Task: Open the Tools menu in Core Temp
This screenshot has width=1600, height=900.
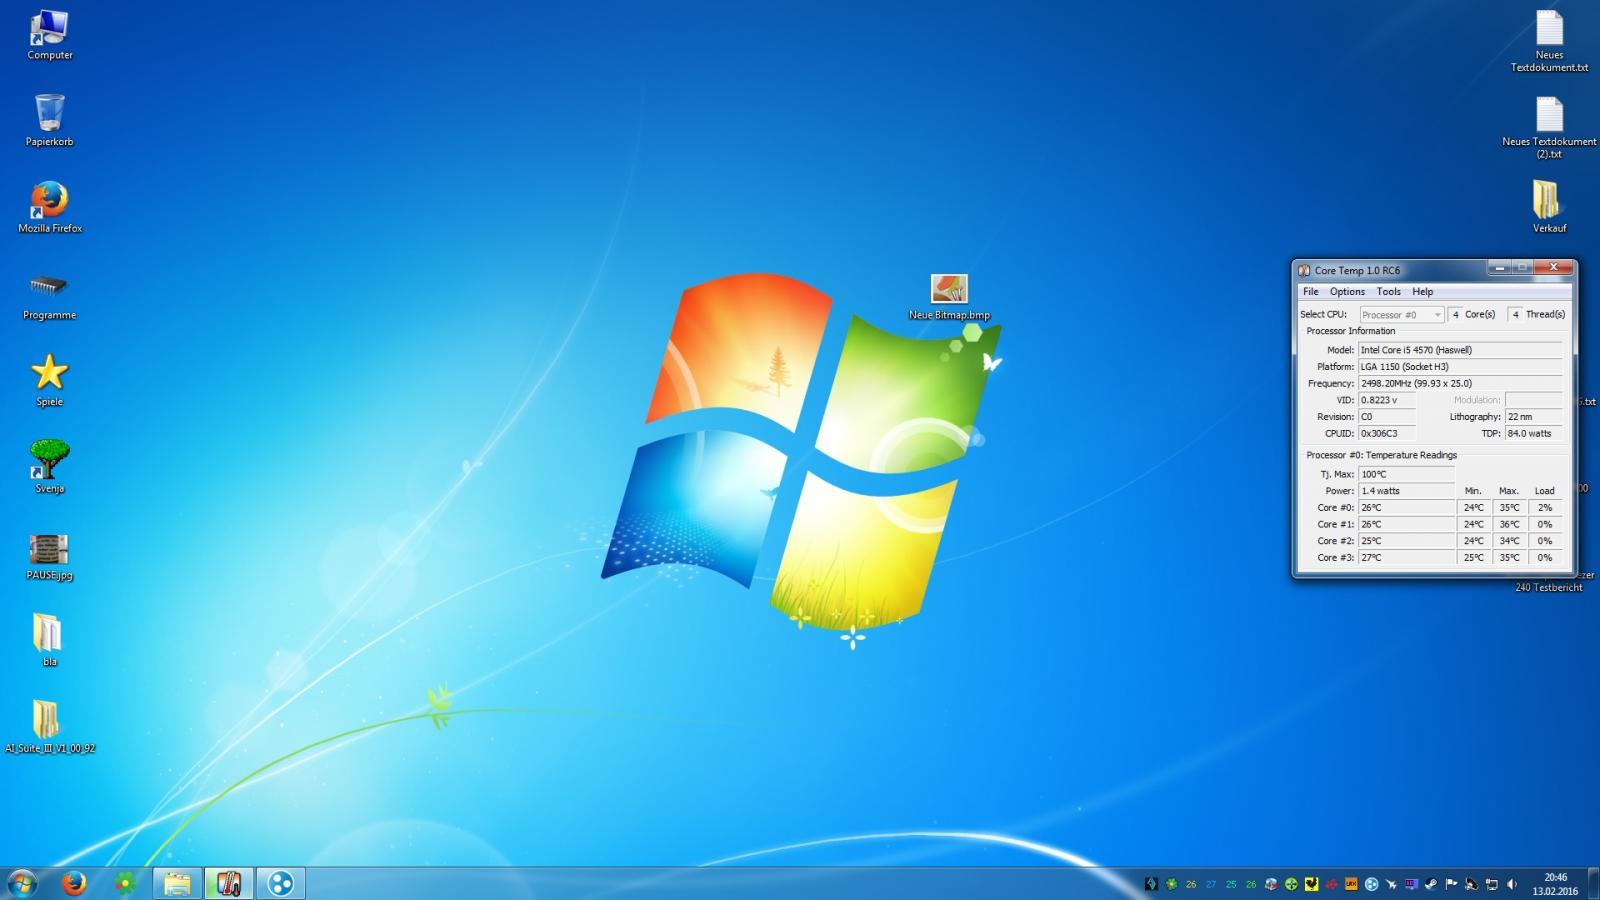Action: [x=1388, y=292]
